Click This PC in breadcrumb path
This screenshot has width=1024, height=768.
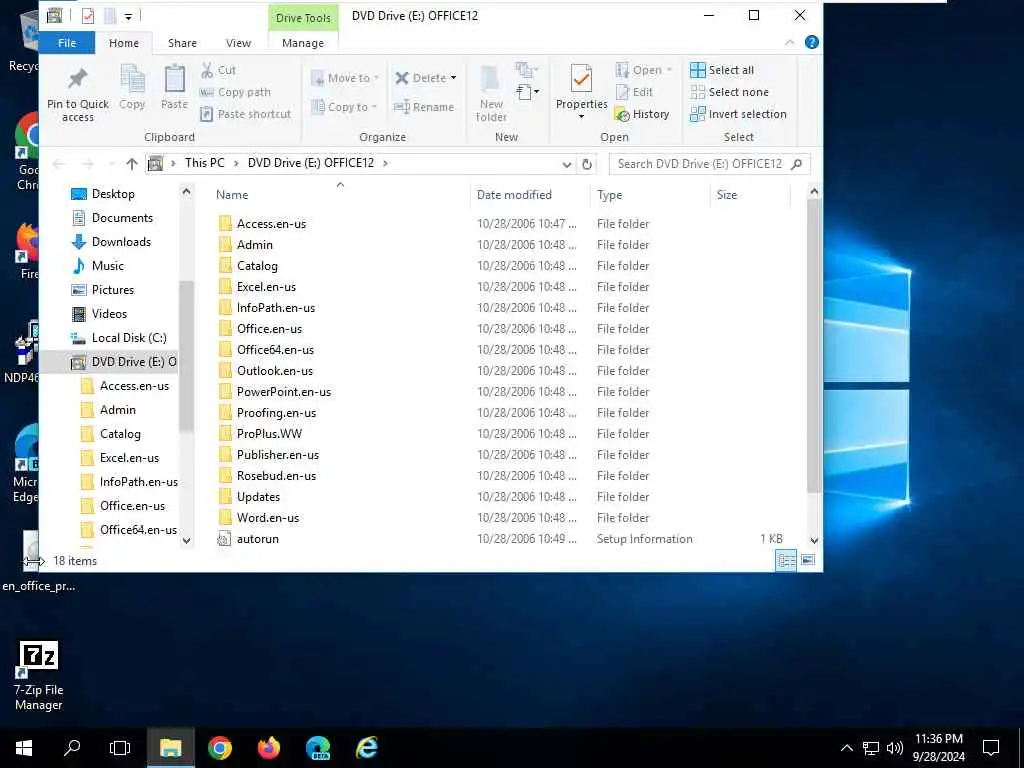[x=204, y=163]
